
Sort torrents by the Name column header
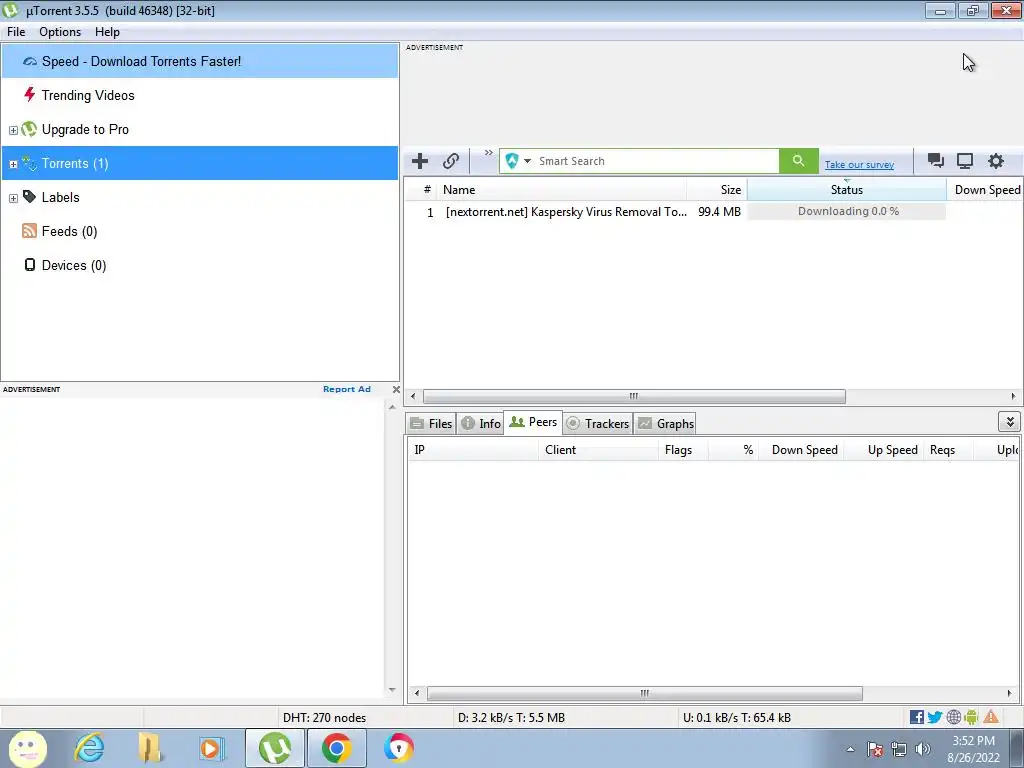point(562,190)
